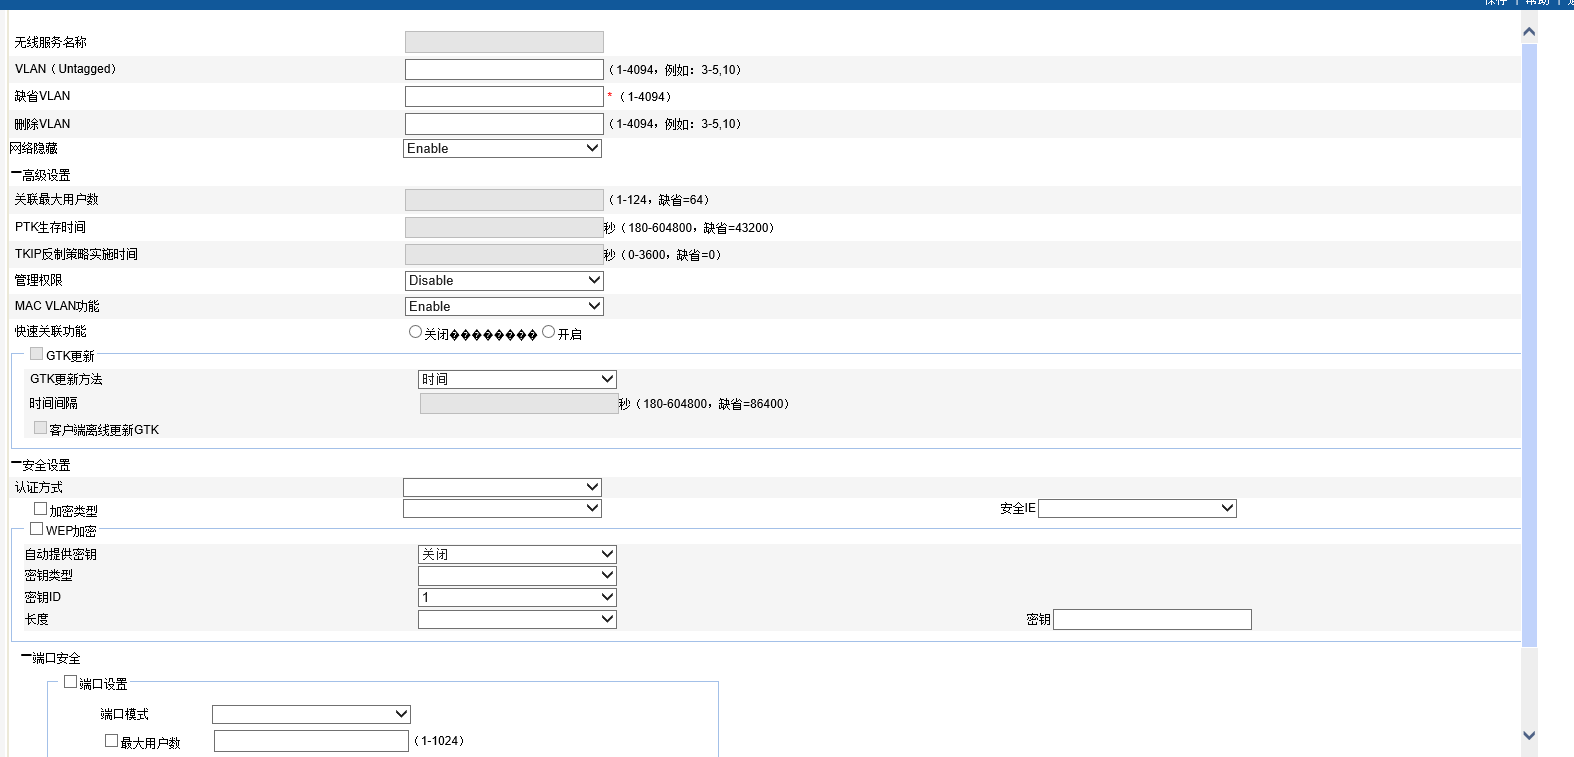
Task: Select the 开启 radio for 快速关联功能
Action: pos(548,332)
